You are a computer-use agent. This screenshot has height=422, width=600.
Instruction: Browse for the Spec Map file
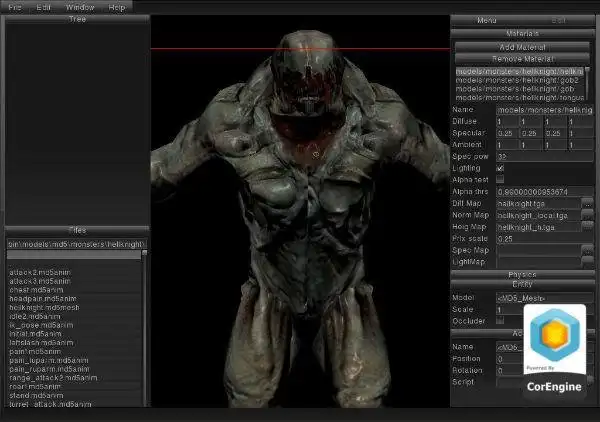(587, 251)
